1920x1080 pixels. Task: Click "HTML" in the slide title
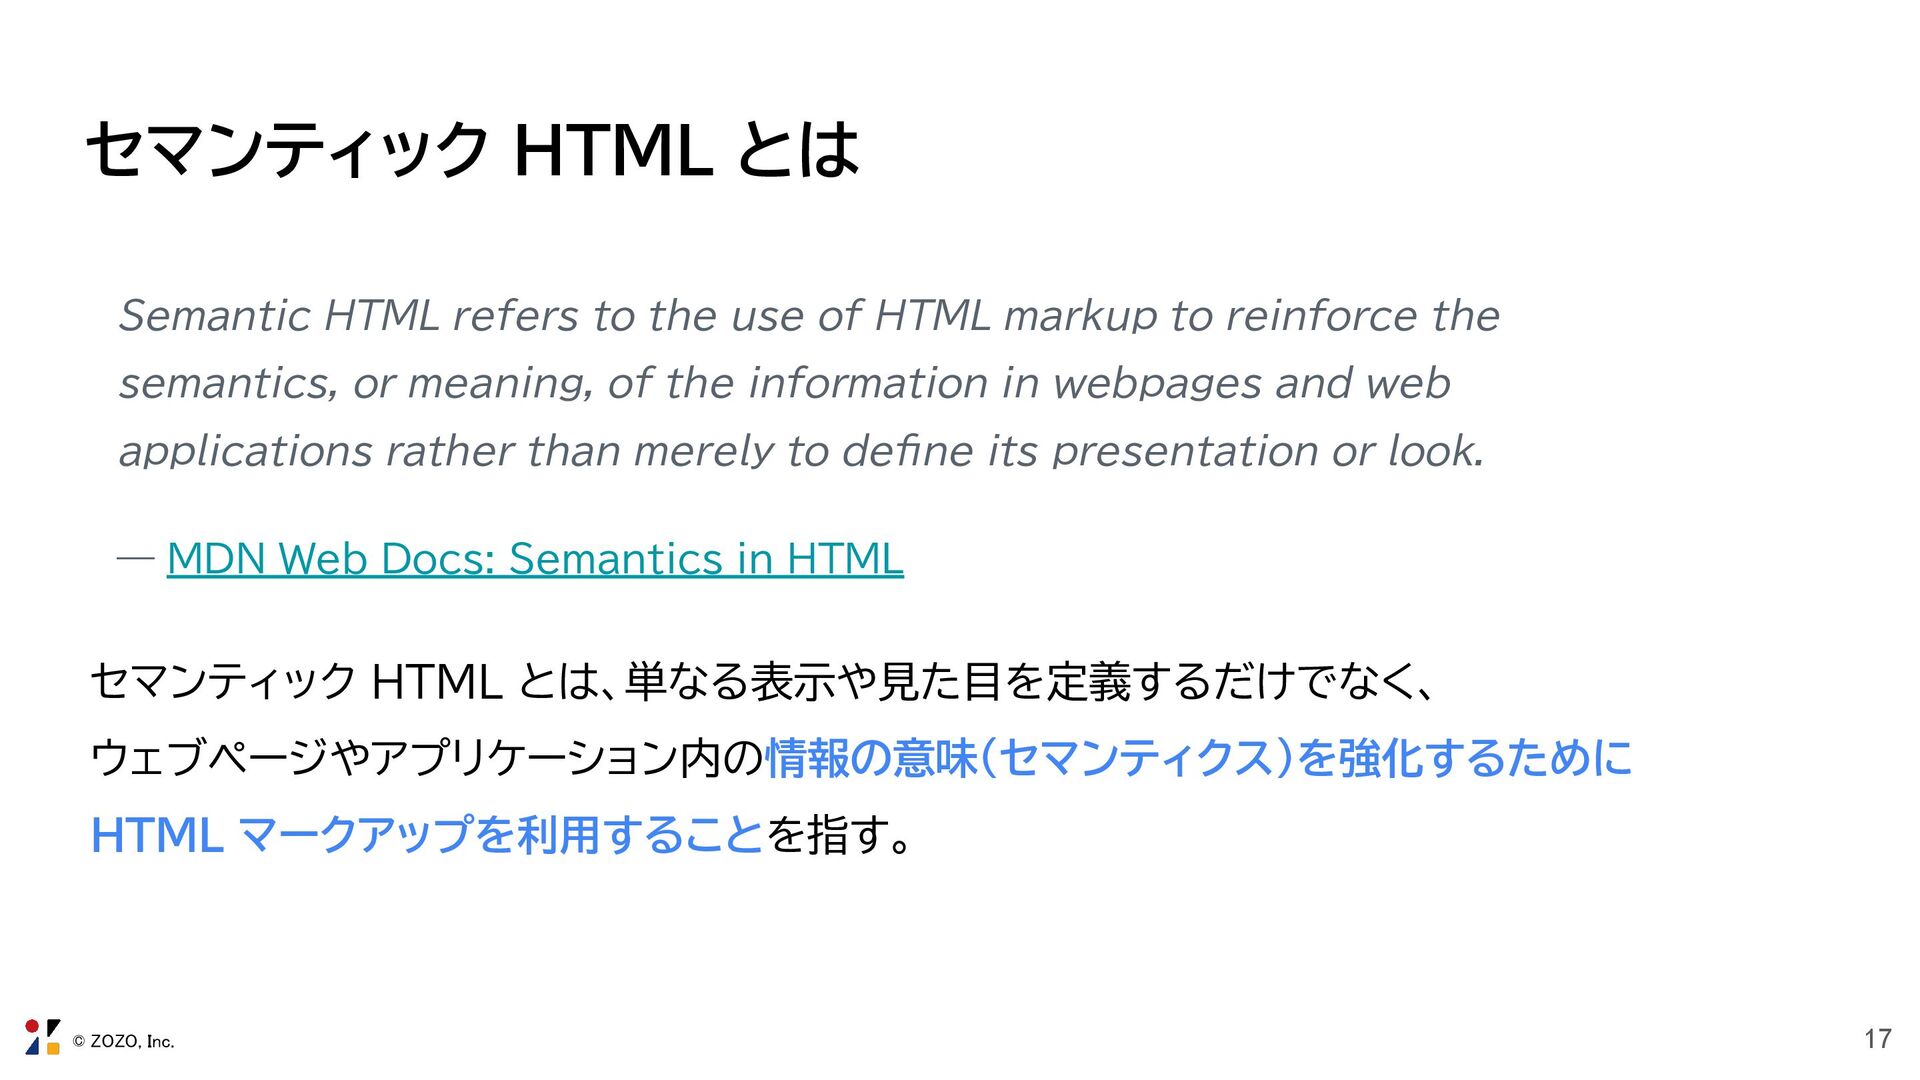point(612,150)
